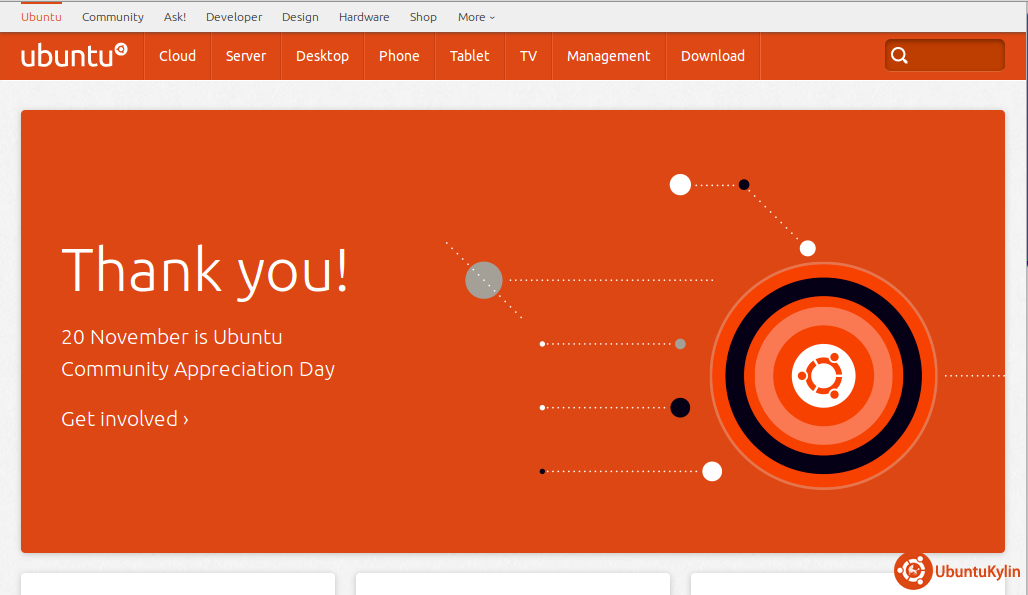Go to the Server section
Viewport: 1028px width, 595px height.
(245, 56)
